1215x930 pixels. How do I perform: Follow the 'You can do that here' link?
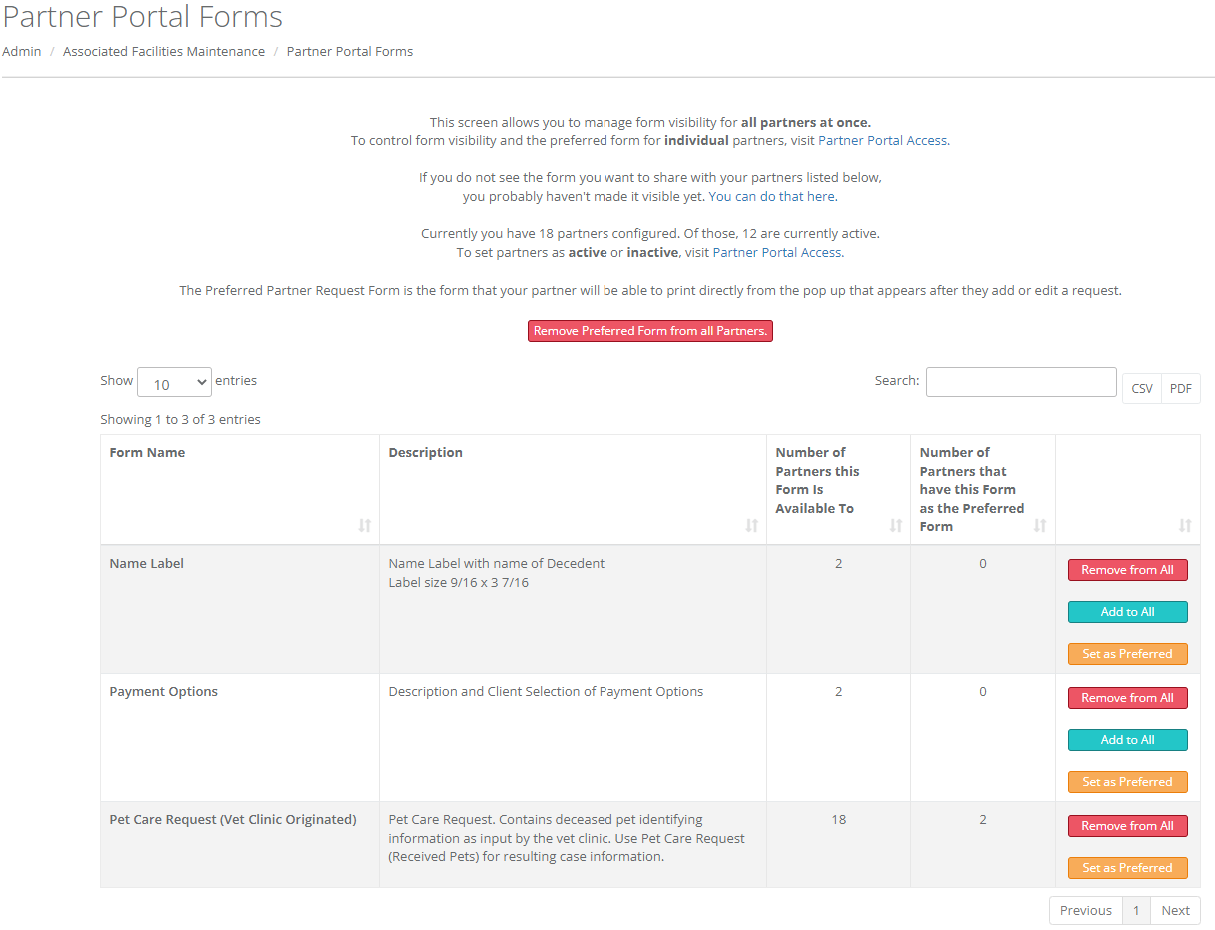coord(771,197)
